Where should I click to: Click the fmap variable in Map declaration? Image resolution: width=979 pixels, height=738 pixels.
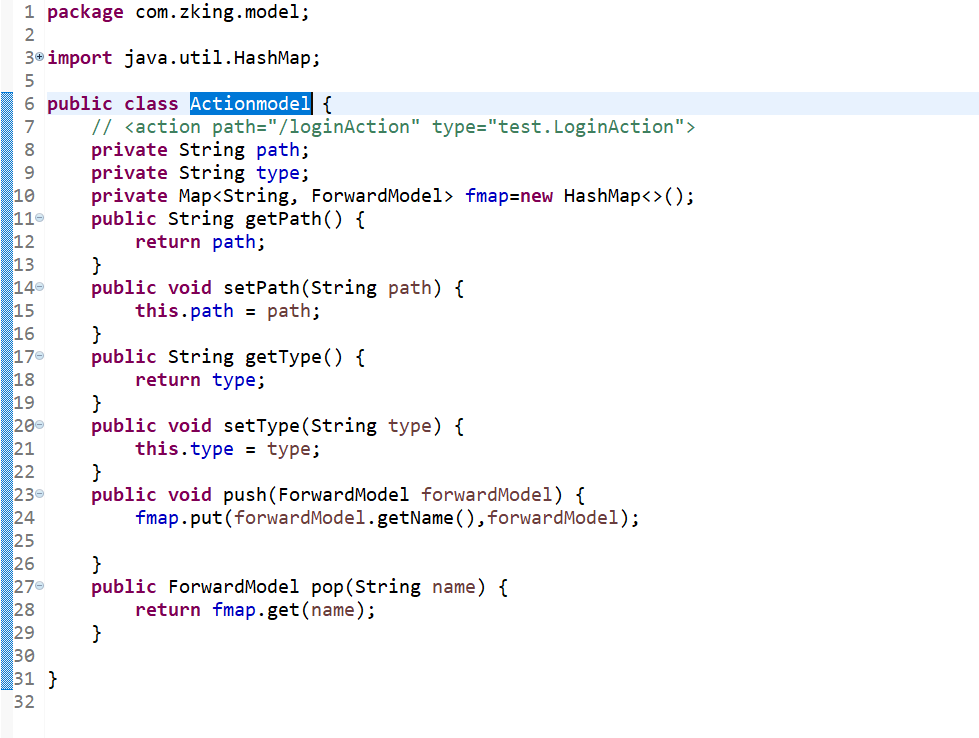click(x=487, y=196)
